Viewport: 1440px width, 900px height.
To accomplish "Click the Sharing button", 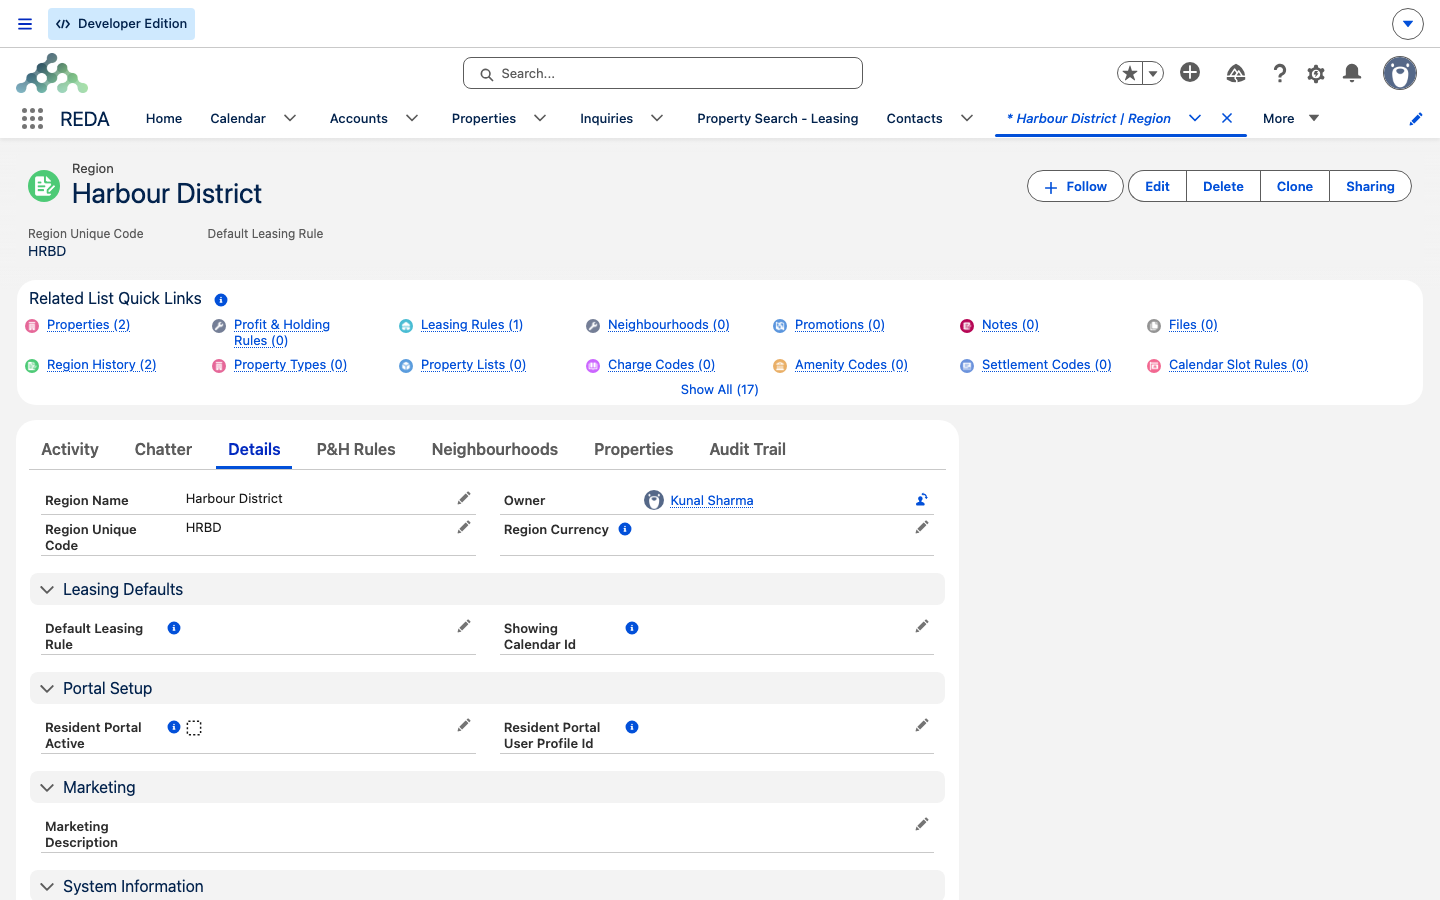I will tap(1370, 187).
